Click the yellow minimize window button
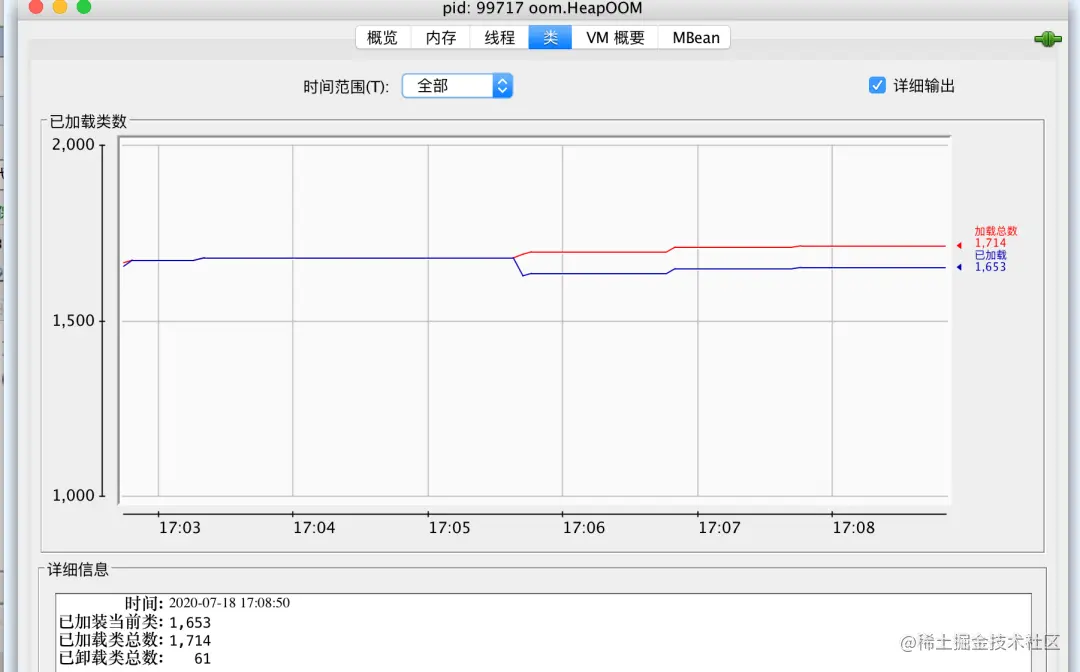1080x672 pixels. [x=60, y=6]
